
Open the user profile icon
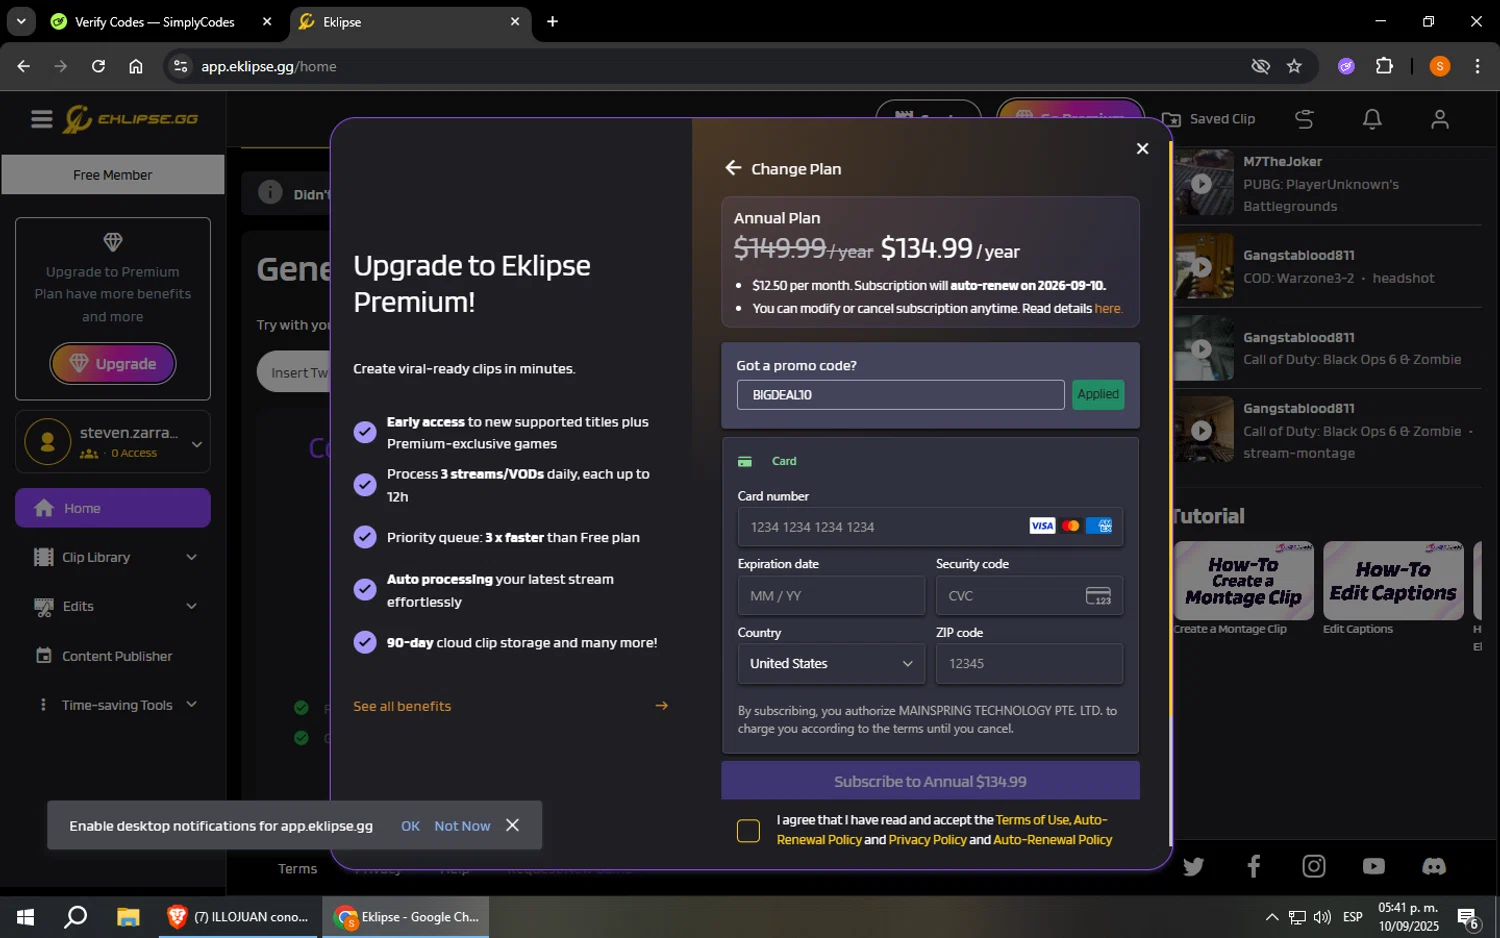coord(1439,119)
